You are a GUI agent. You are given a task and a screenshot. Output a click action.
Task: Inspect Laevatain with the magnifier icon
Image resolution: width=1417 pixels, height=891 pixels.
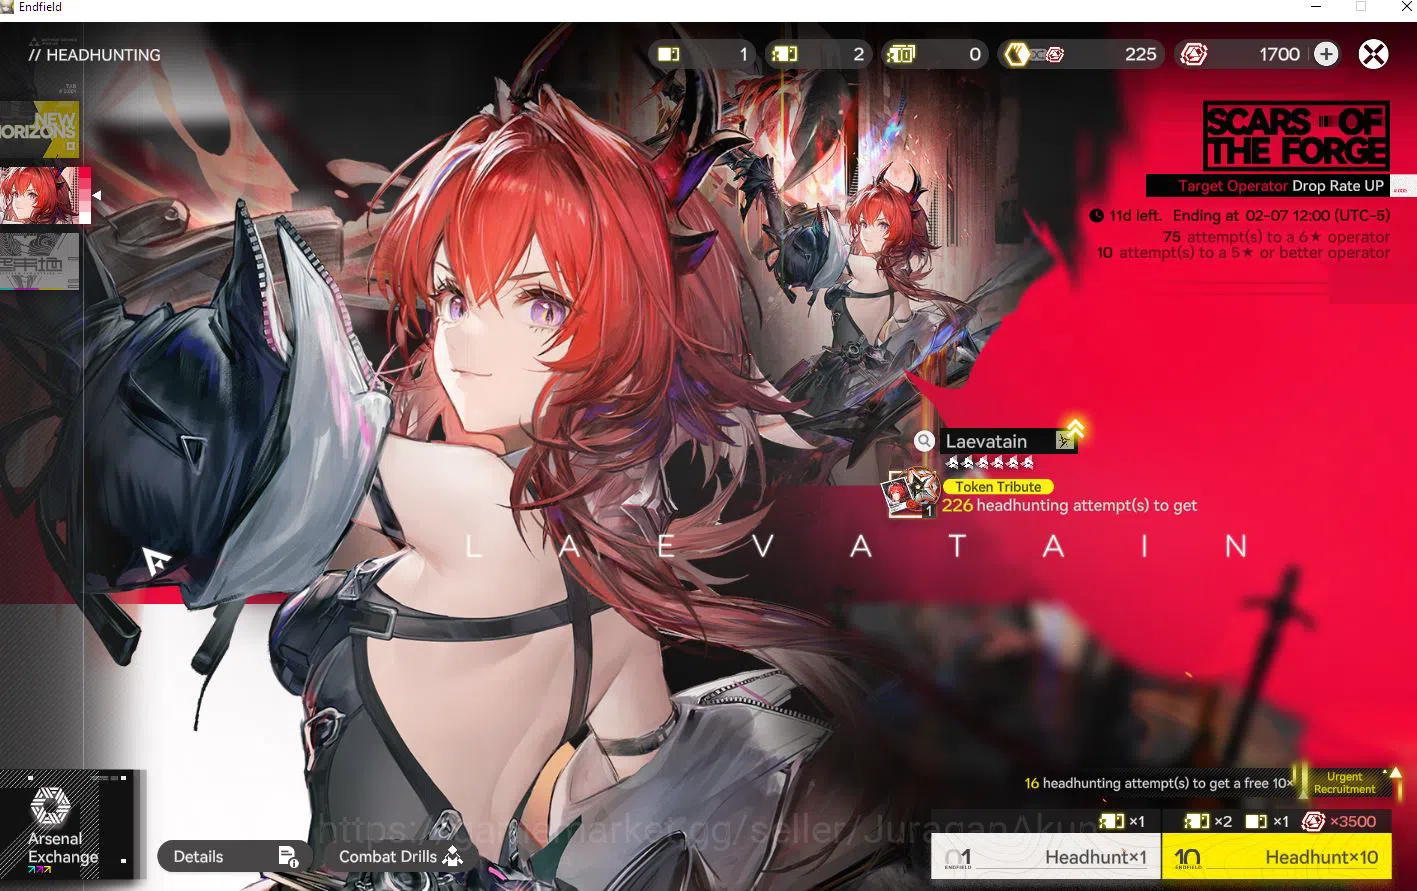[x=925, y=441]
